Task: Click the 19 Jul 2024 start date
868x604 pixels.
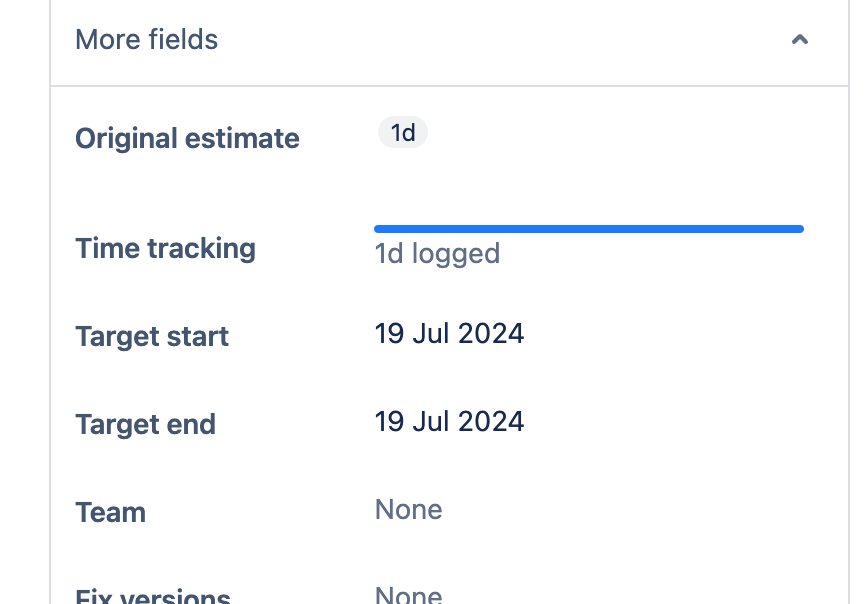Action: click(x=449, y=333)
